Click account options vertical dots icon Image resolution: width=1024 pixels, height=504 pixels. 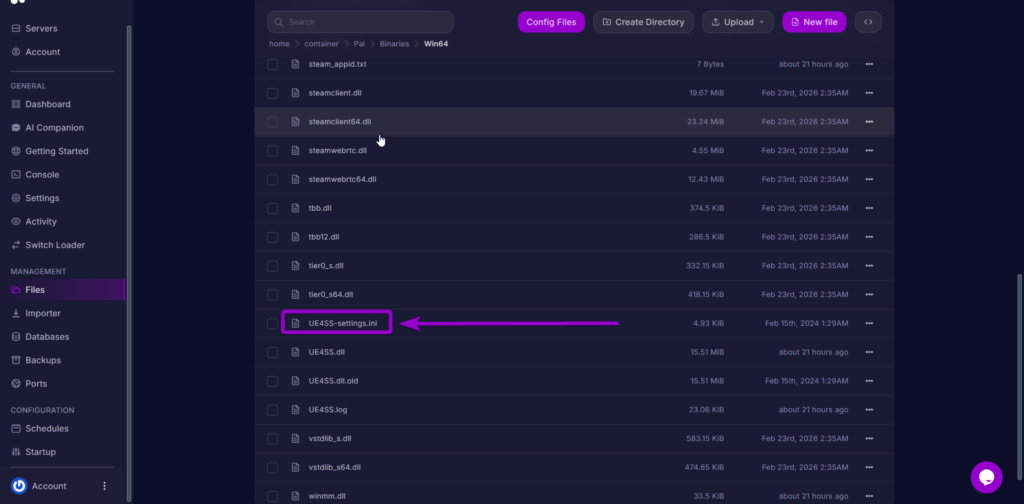104,486
